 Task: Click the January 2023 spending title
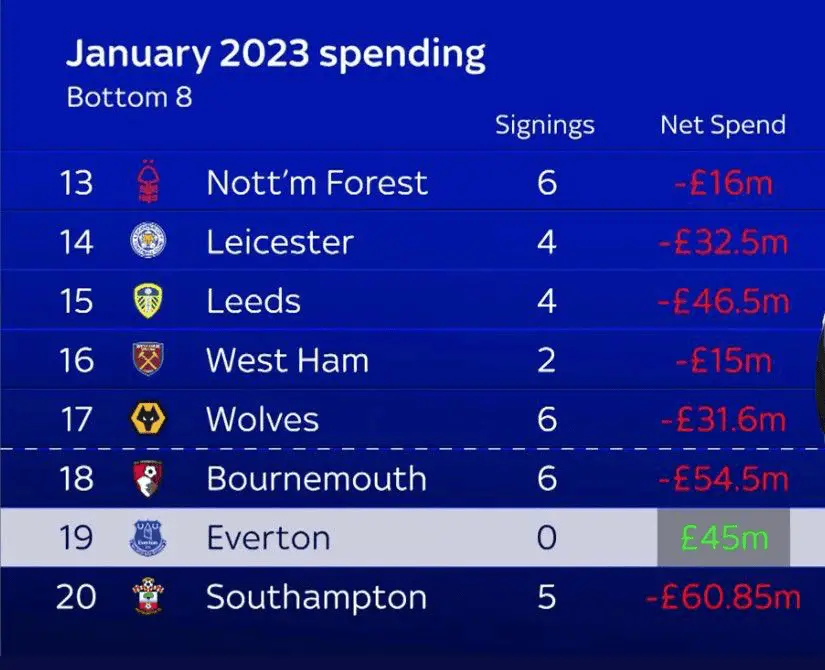pyautogui.click(x=276, y=54)
